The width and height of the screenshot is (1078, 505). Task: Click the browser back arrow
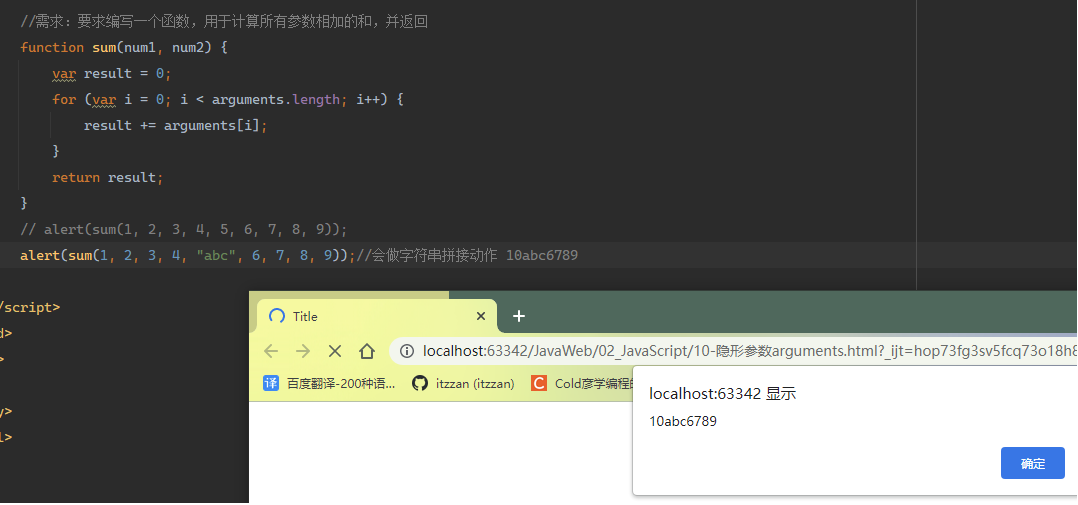271,351
